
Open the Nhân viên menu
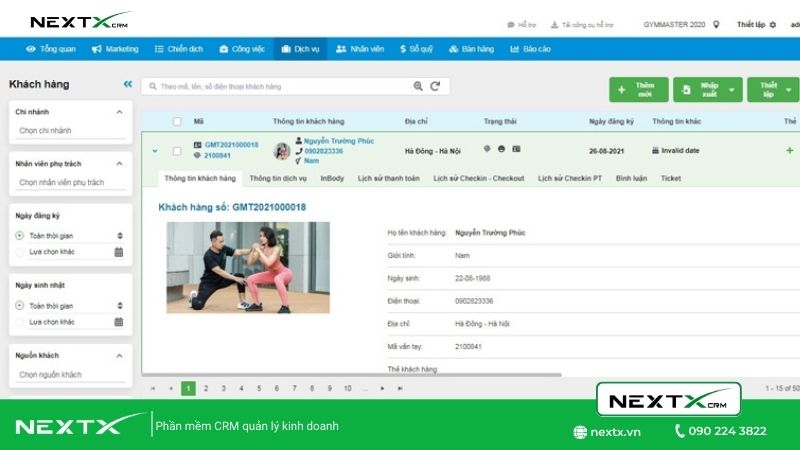tap(360, 49)
